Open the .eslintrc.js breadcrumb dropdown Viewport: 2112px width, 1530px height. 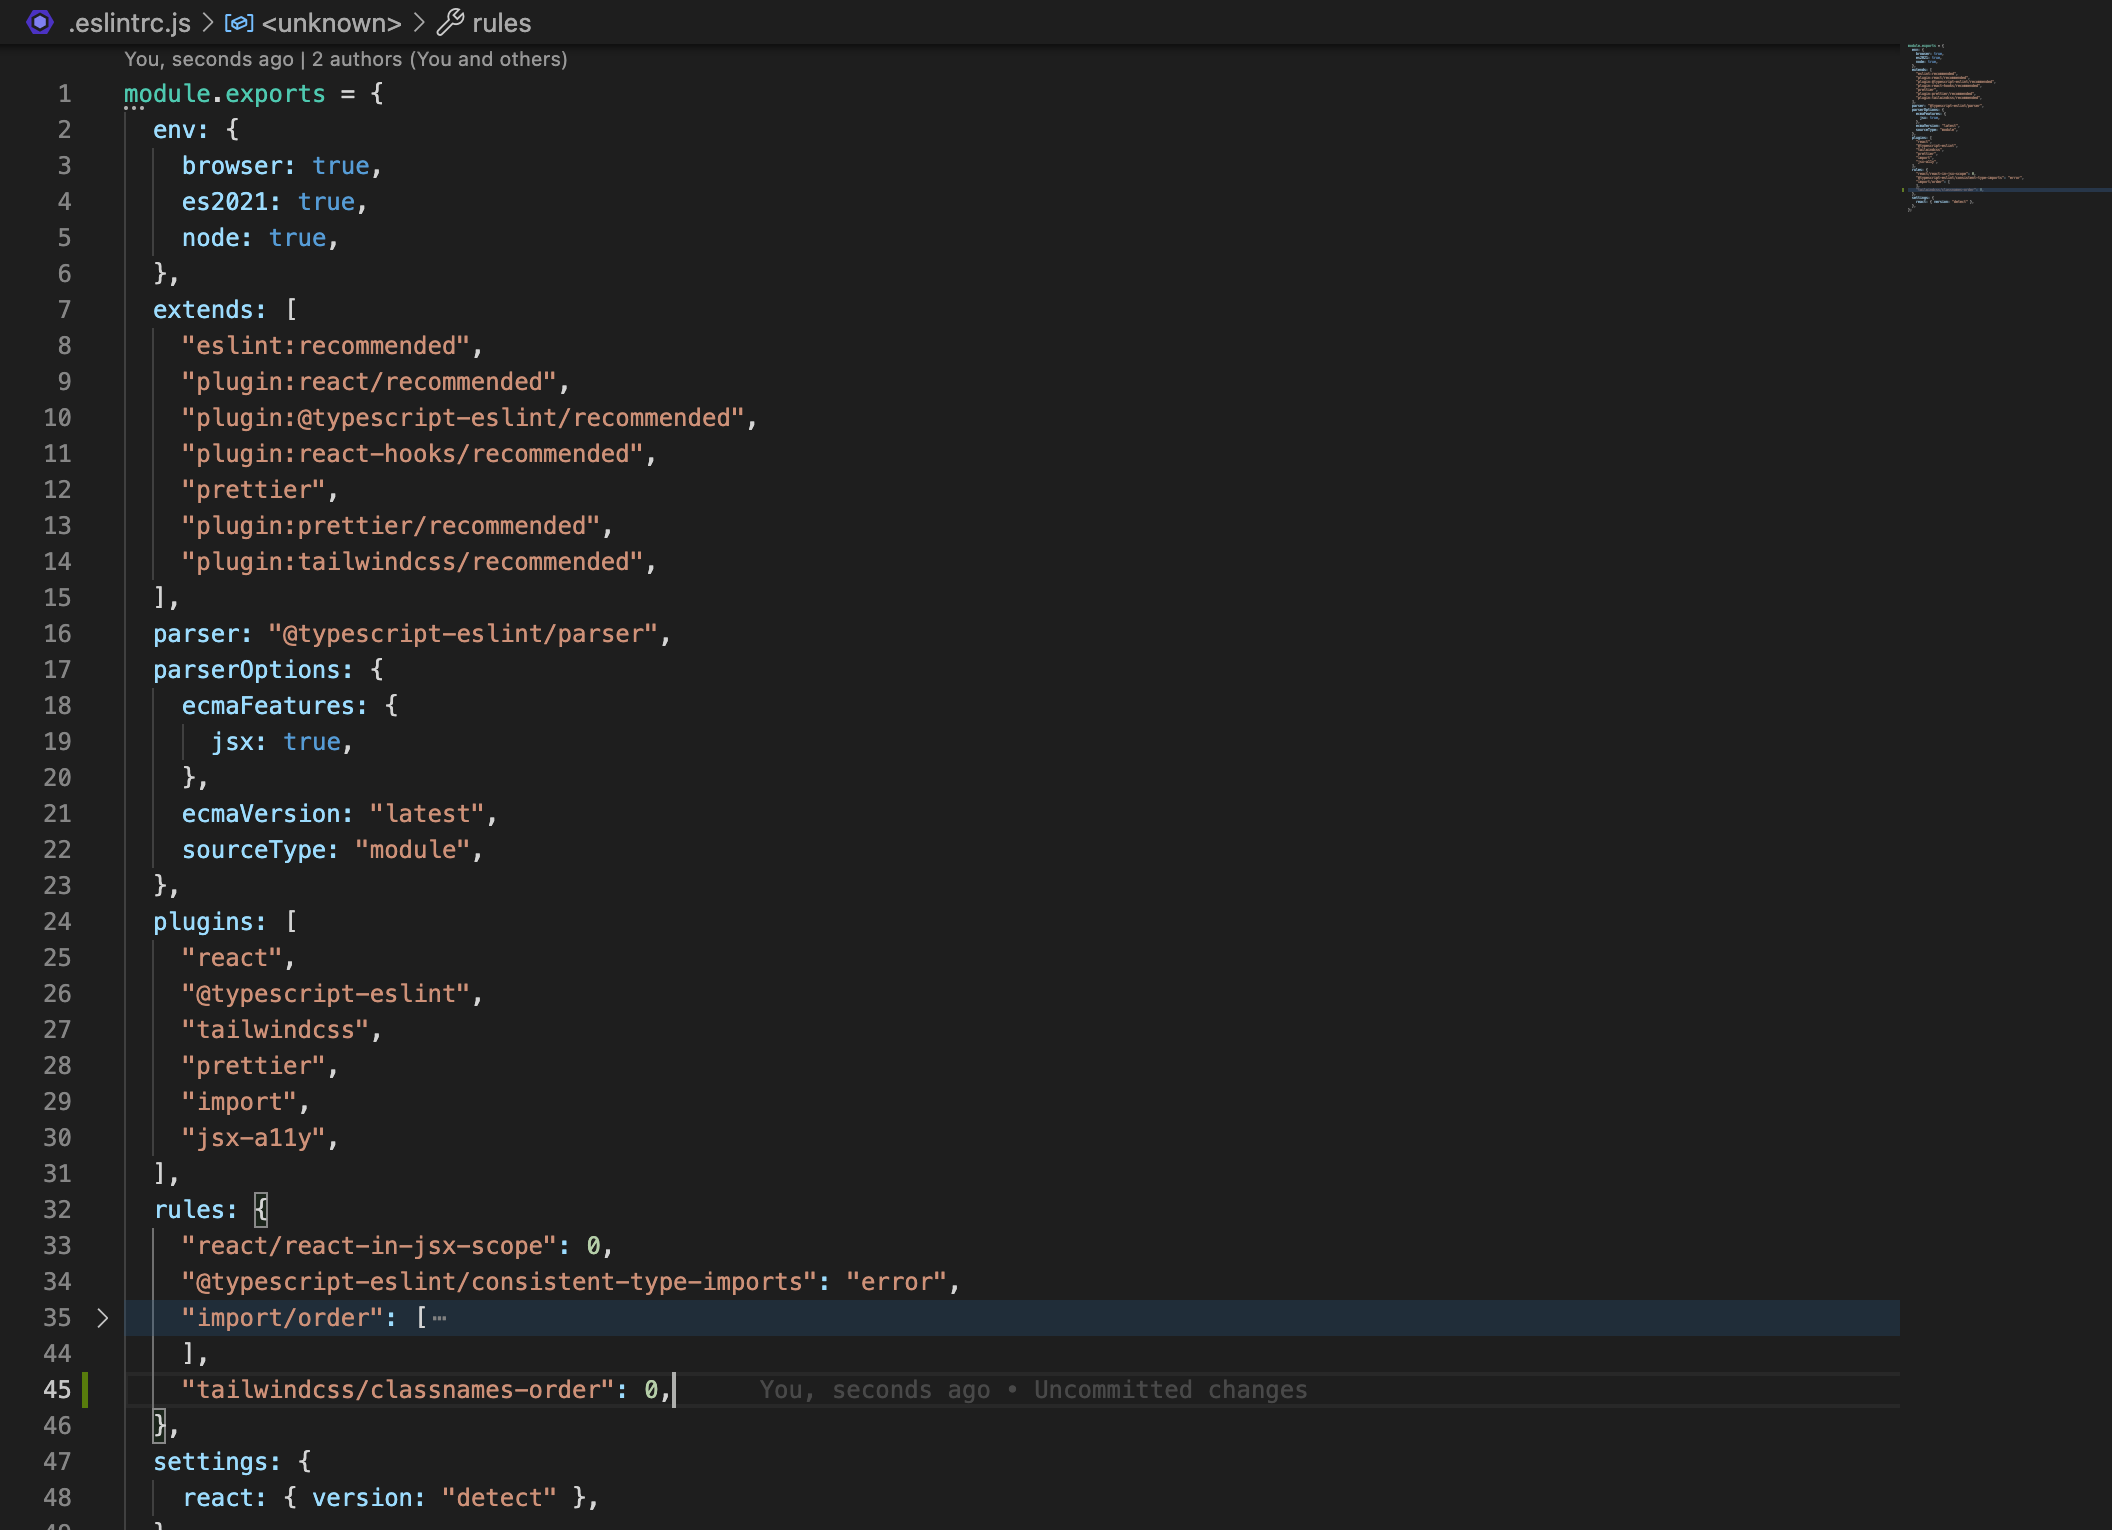pyautogui.click(x=128, y=23)
